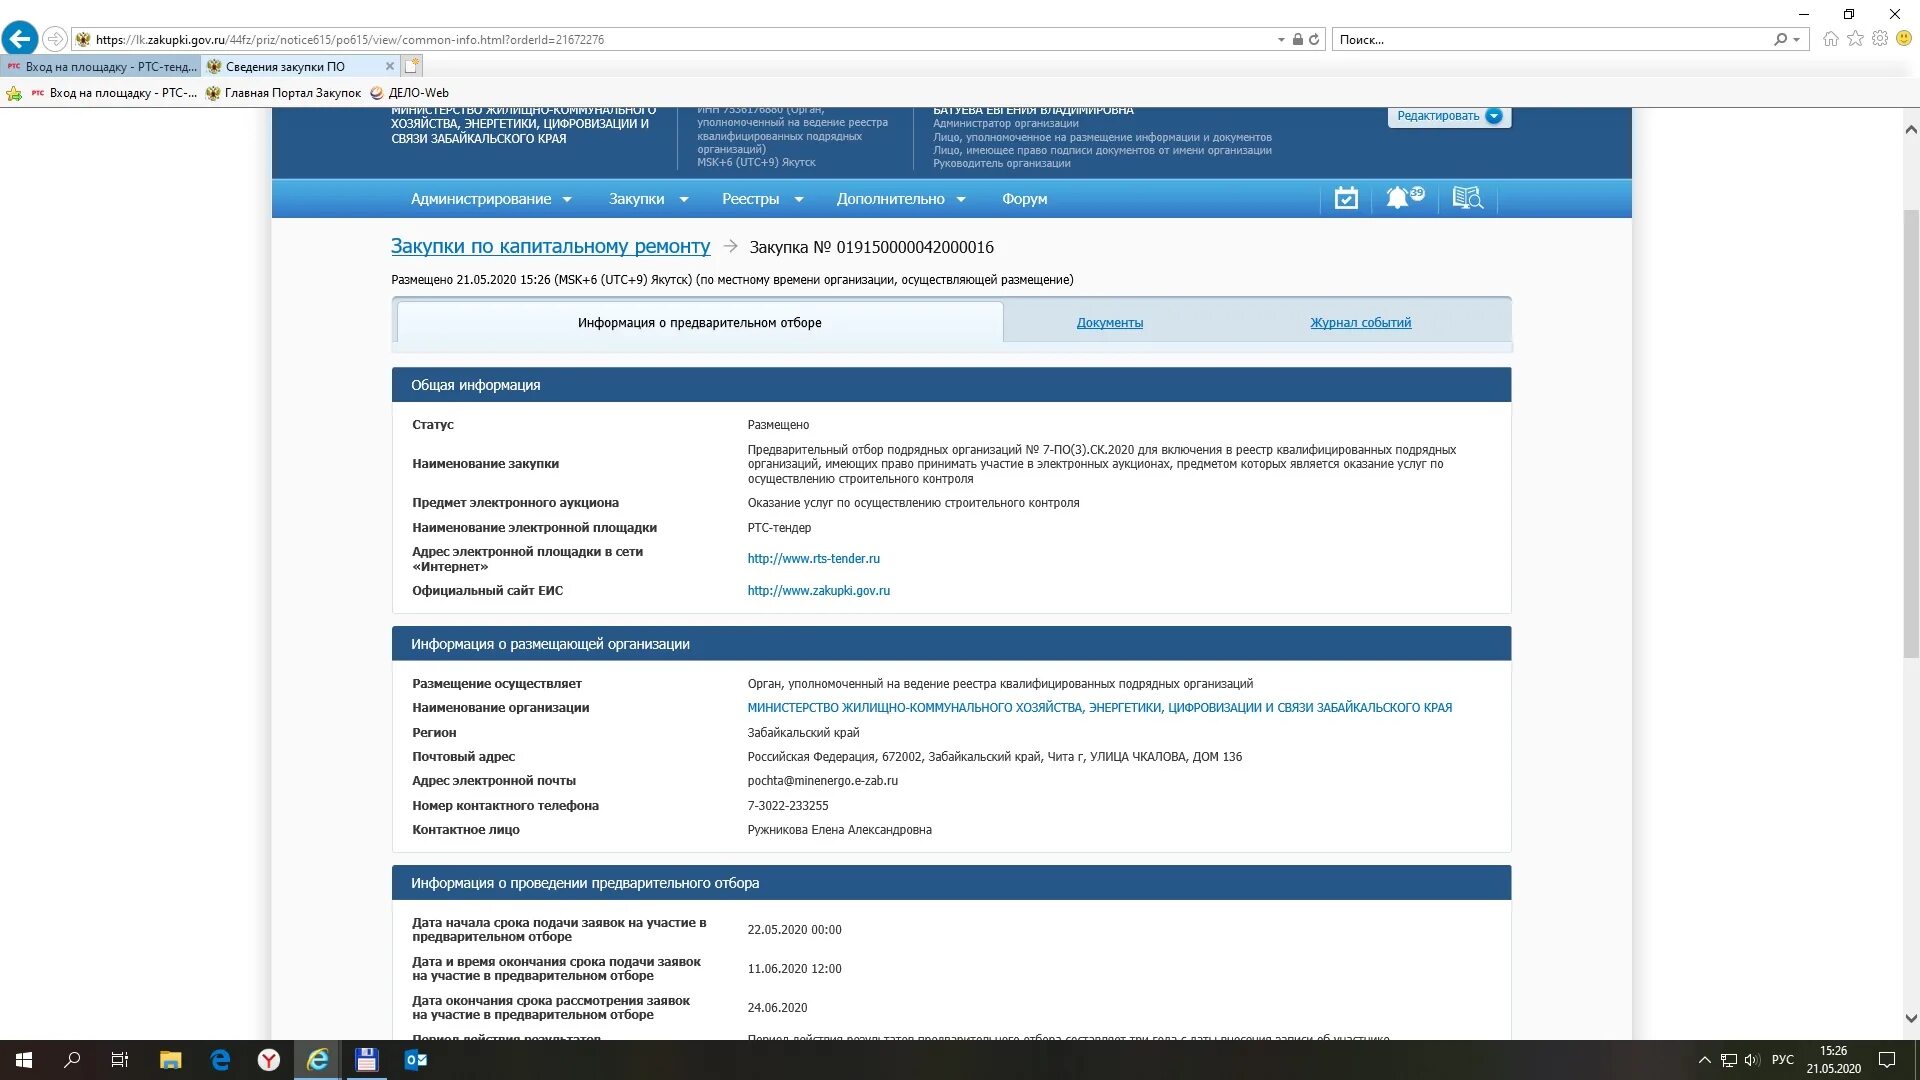Click the date '11.06.2020 12:00'
This screenshot has width=1920, height=1080.
pos(794,969)
